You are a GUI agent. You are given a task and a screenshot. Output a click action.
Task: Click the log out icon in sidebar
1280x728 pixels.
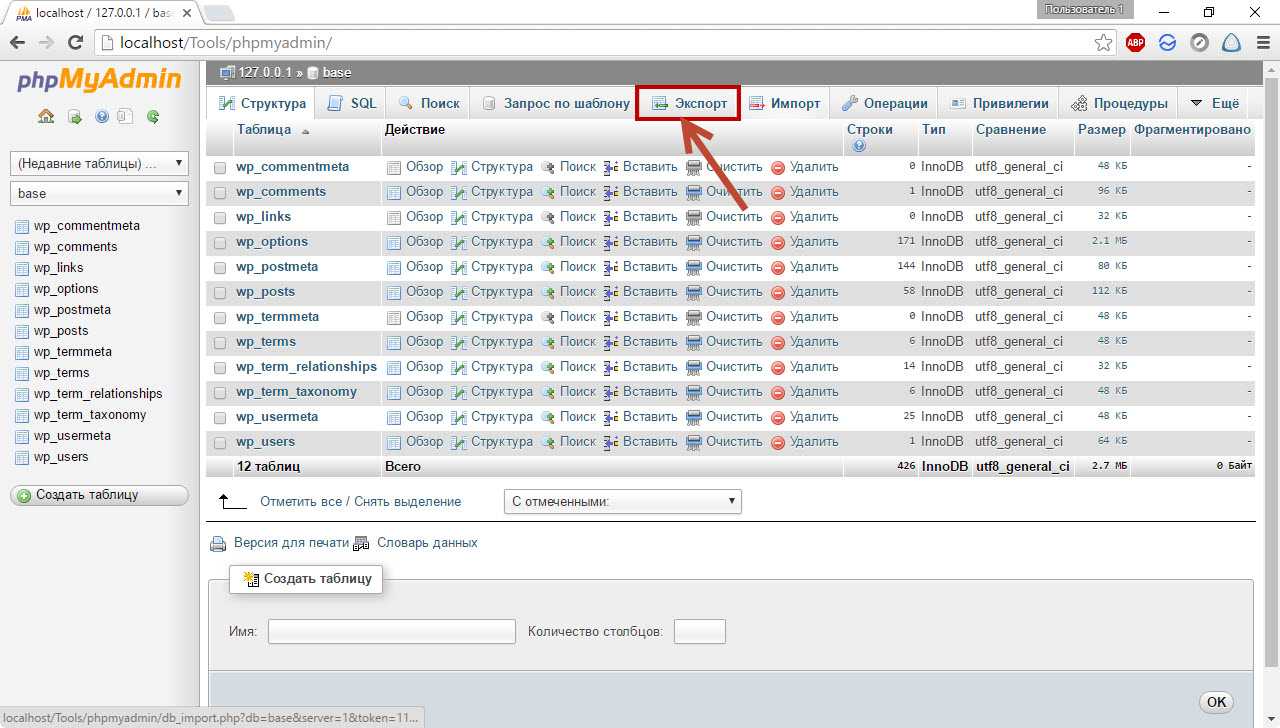point(75,116)
